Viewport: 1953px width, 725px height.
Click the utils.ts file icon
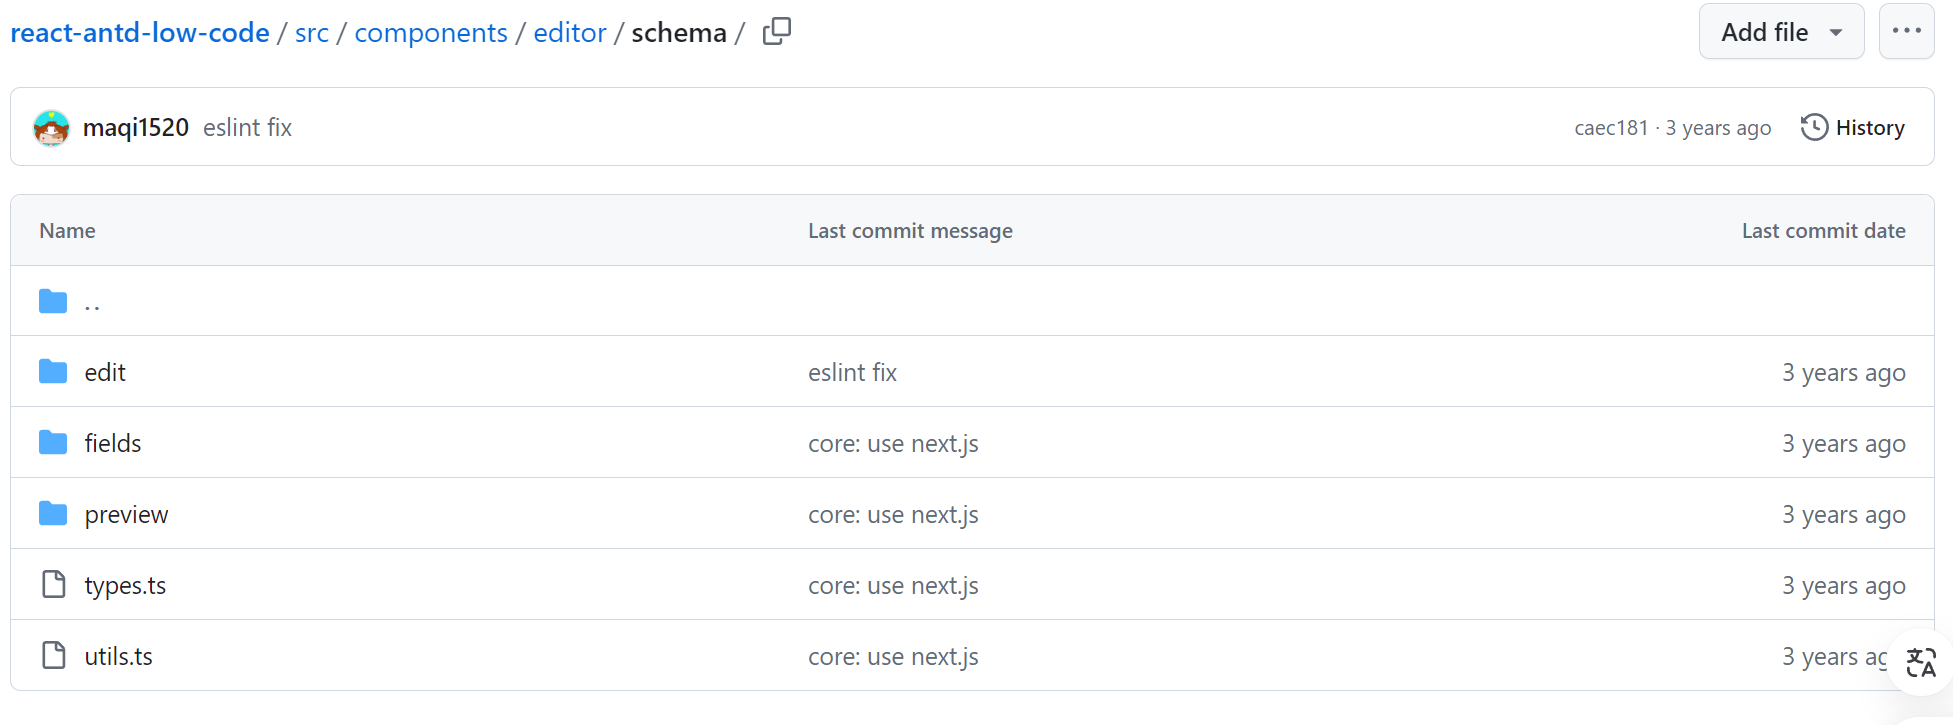(54, 656)
